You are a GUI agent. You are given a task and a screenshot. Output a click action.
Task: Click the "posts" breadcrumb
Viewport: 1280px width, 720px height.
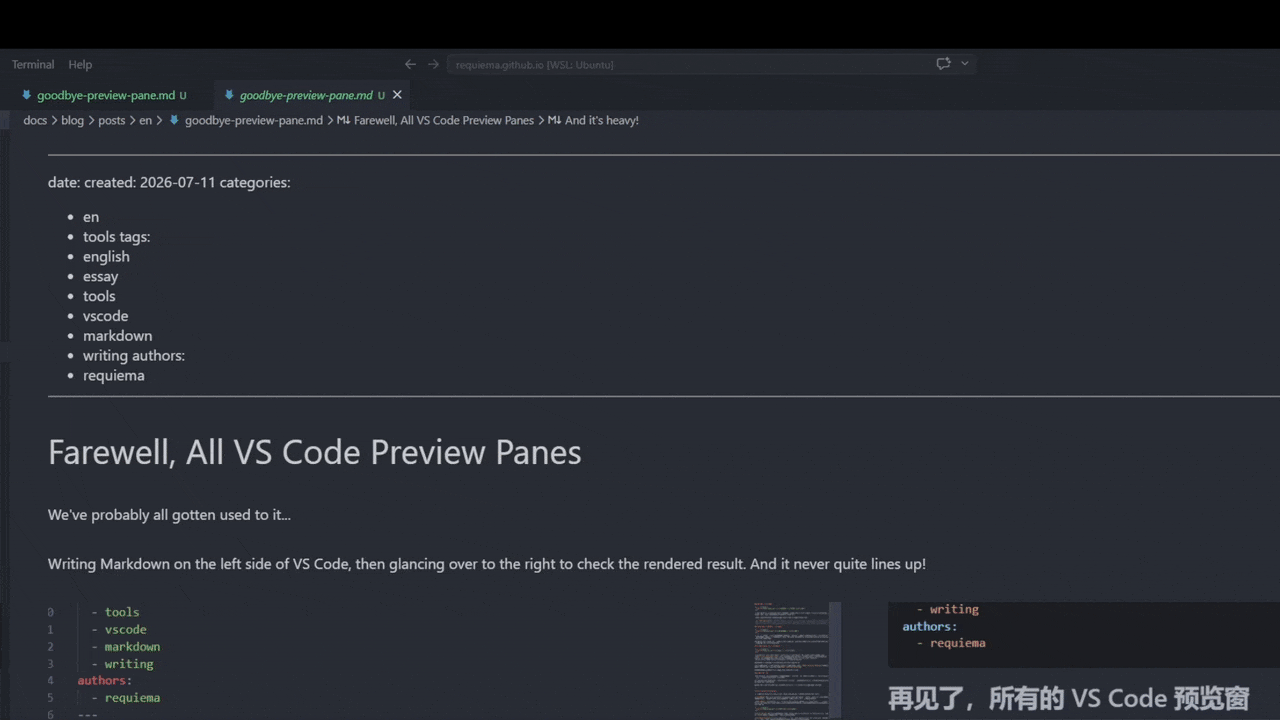[x=112, y=120]
